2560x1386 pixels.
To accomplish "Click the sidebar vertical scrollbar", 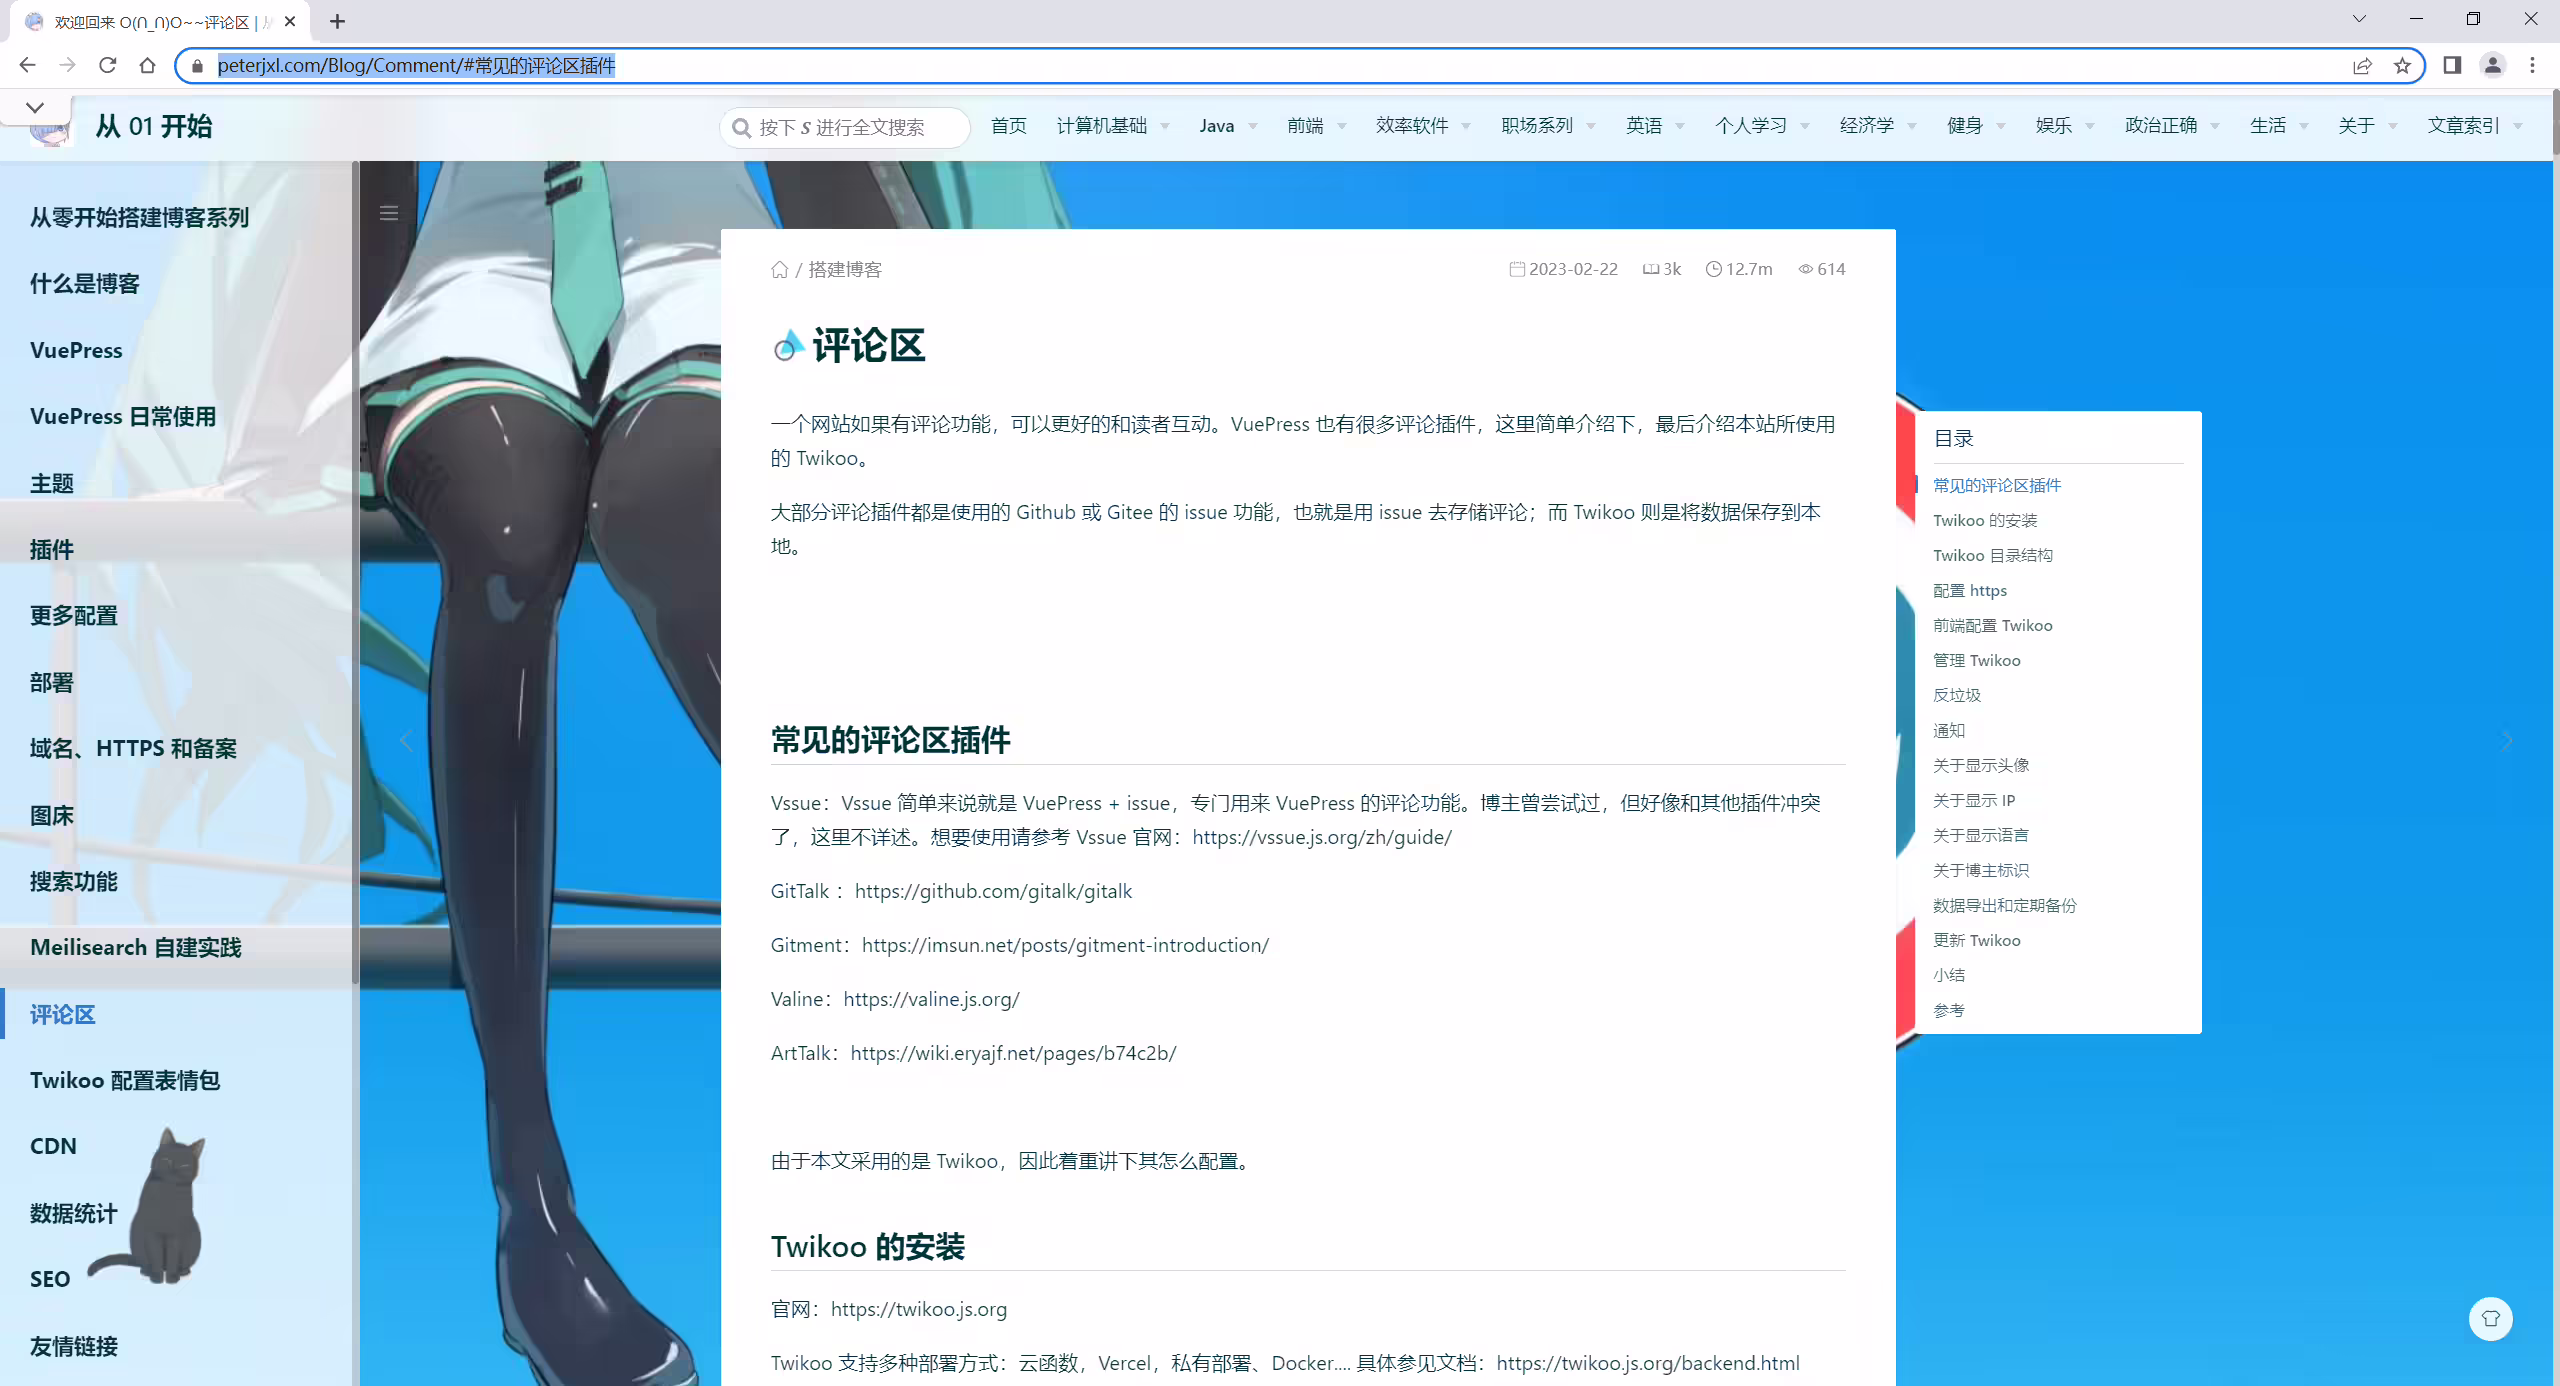I will click(356, 572).
